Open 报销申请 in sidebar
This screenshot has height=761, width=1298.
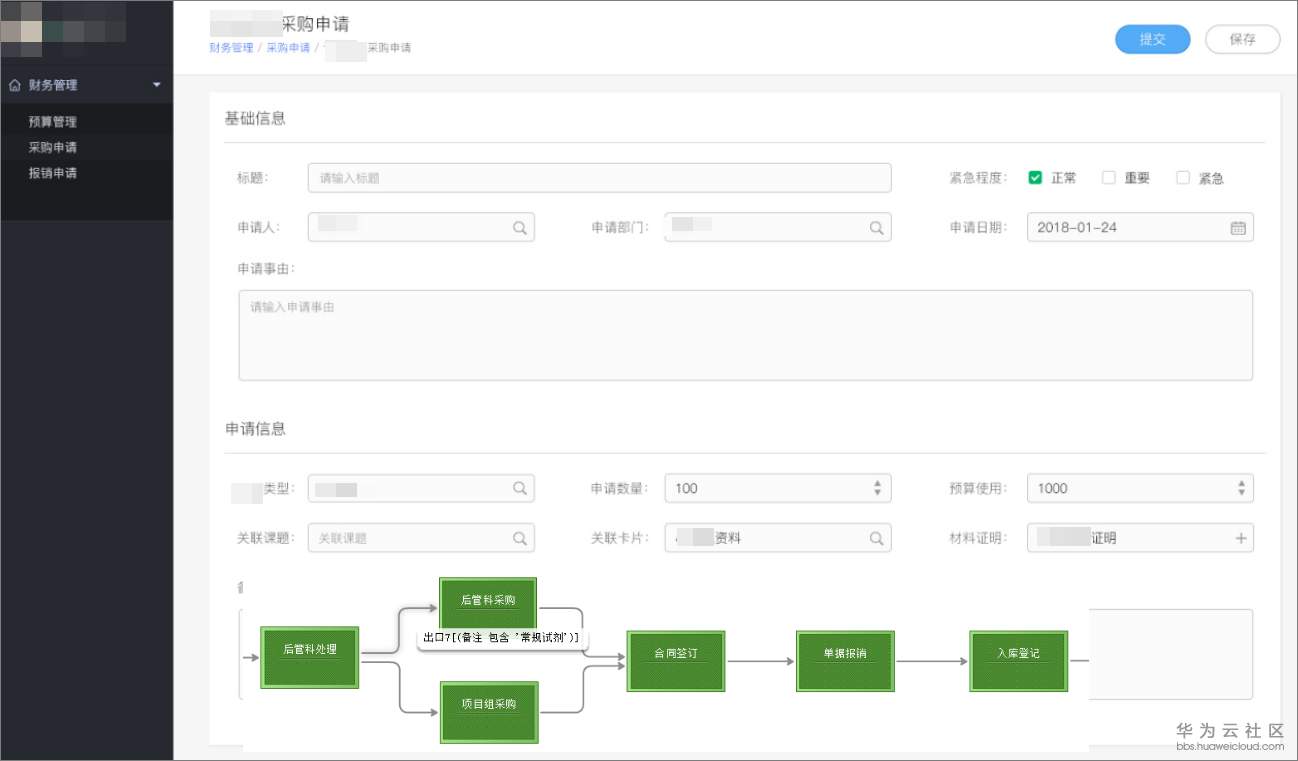(x=53, y=173)
